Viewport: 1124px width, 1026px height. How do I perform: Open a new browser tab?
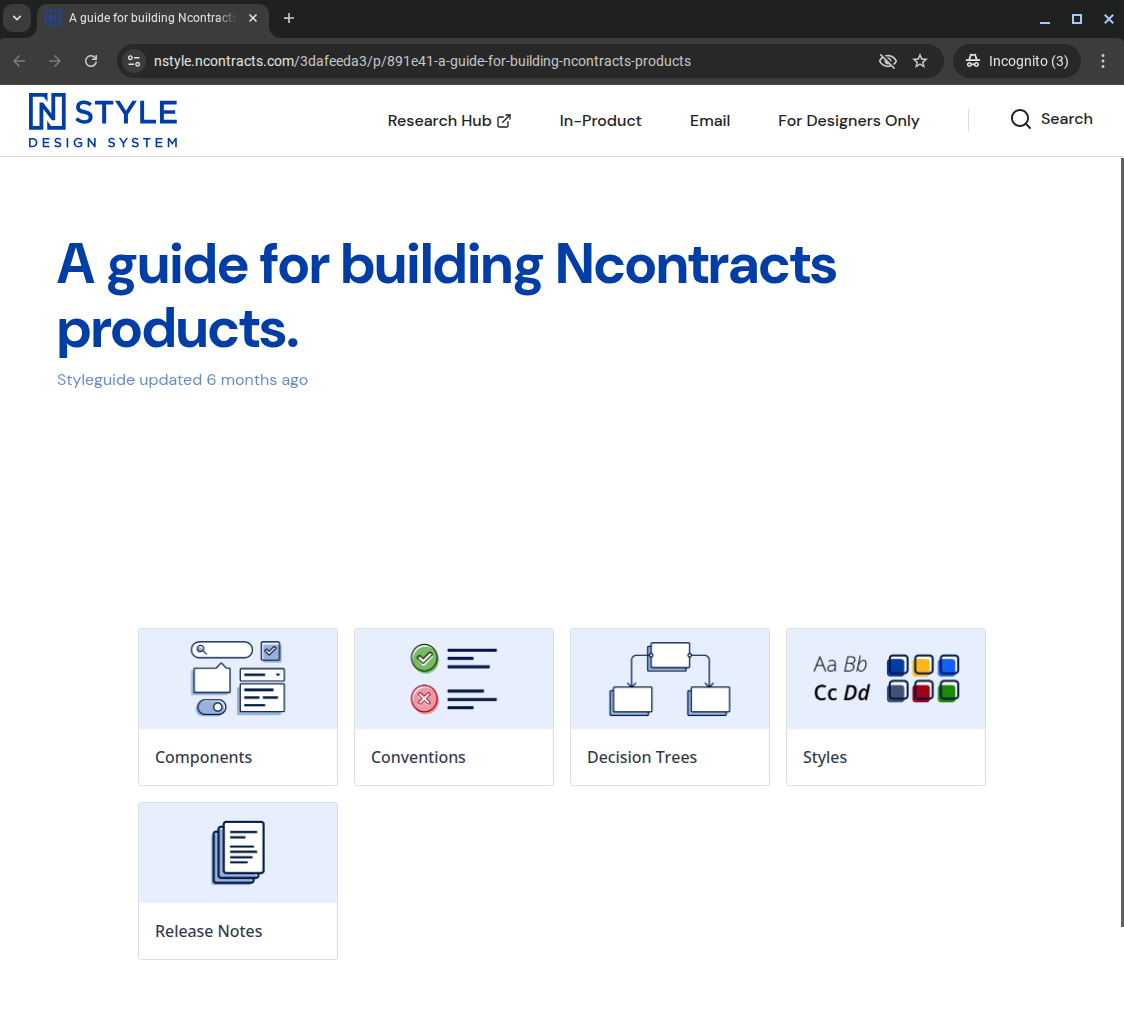tap(289, 18)
